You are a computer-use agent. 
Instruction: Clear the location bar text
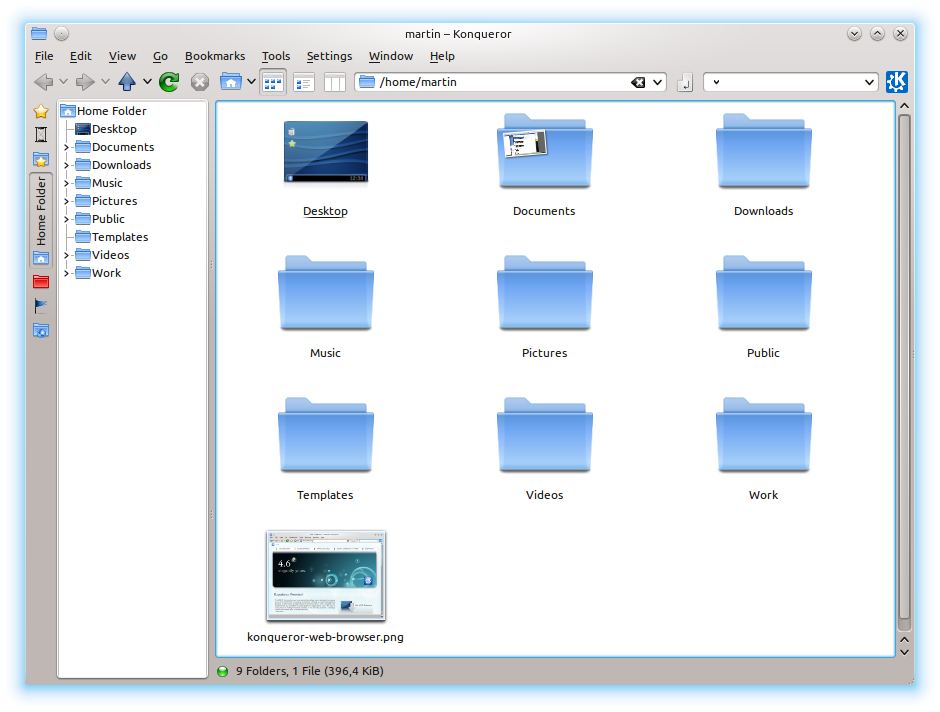coord(638,82)
